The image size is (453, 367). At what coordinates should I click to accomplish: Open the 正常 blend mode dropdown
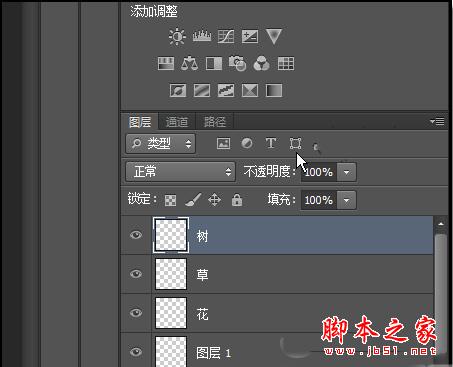pos(180,172)
